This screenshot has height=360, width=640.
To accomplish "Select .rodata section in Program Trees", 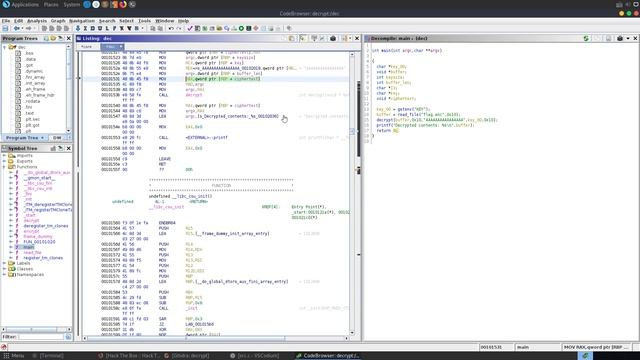I will (x=32, y=101).
